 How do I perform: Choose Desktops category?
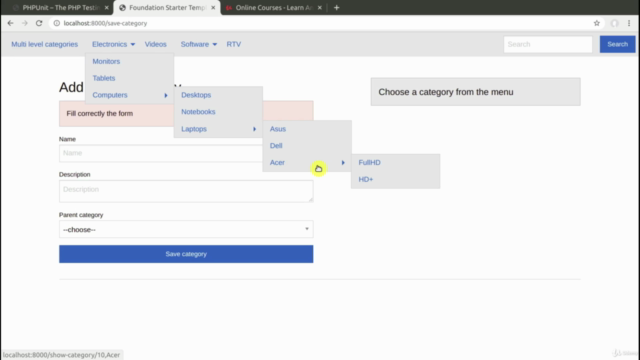coord(196,95)
